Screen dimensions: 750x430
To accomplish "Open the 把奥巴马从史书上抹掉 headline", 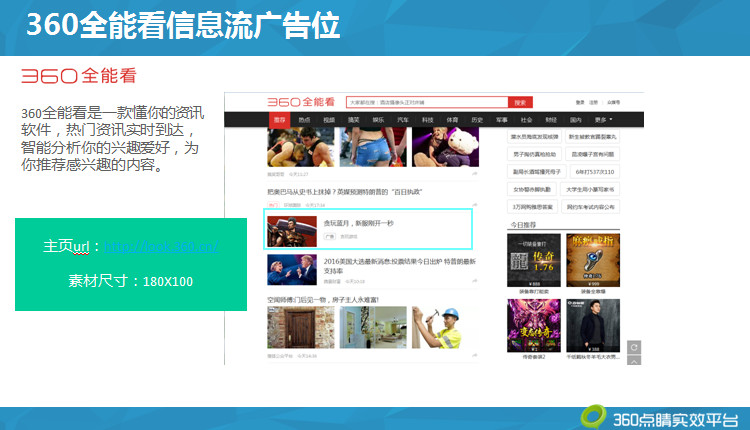I will click(344, 192).
